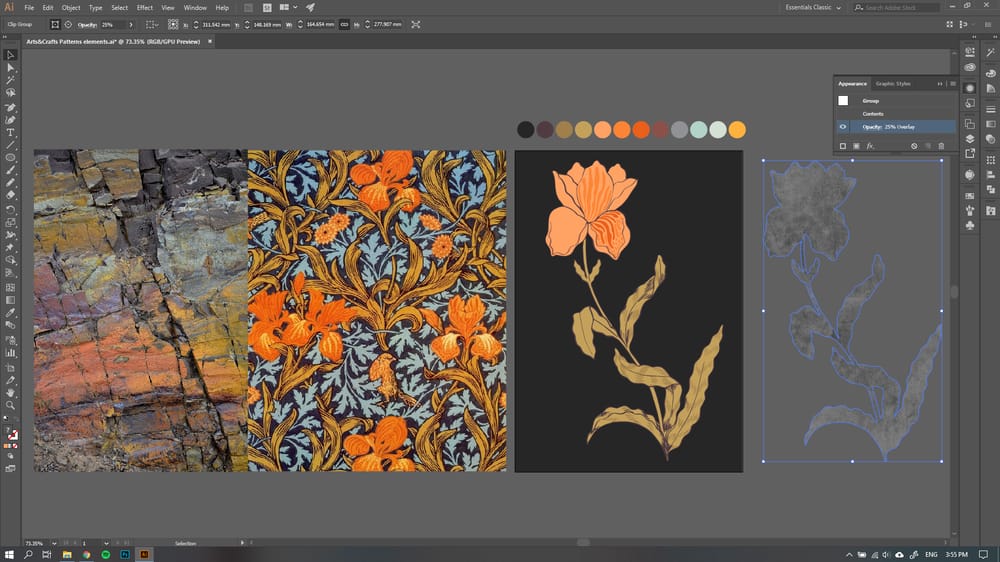Open the Effect menu
The width and height of the screenshot is (1000, 562).
(145, 8)
